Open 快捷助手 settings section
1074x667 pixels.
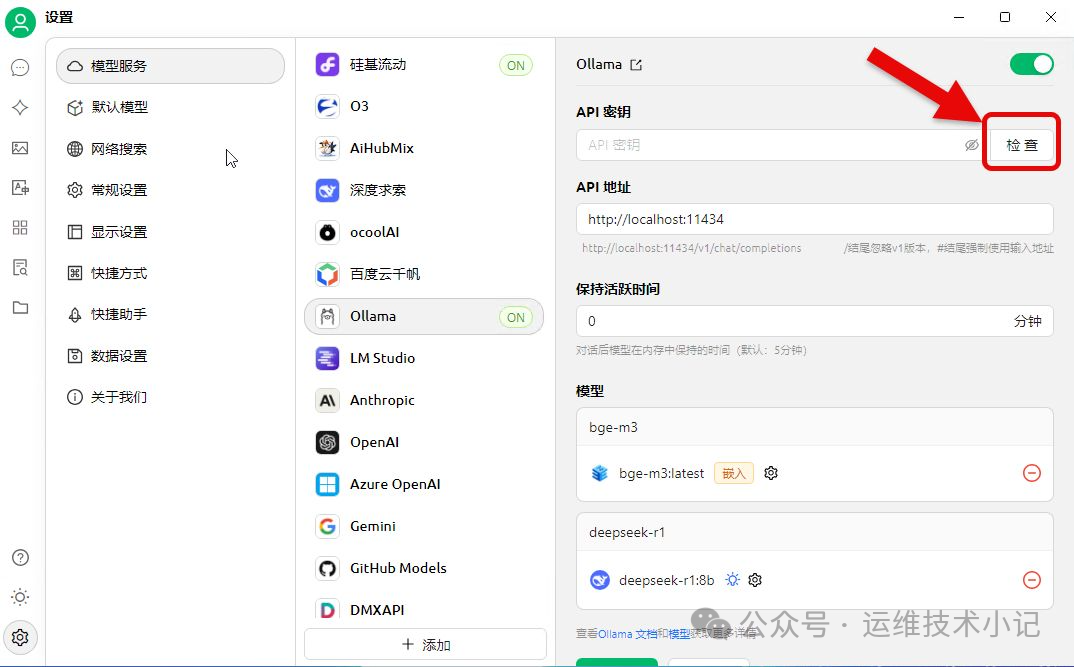(171, 314)
